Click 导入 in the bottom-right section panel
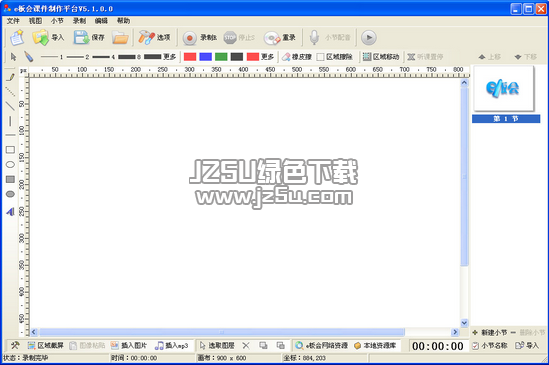This screenshot has width=549, height=365. point(527,346)
